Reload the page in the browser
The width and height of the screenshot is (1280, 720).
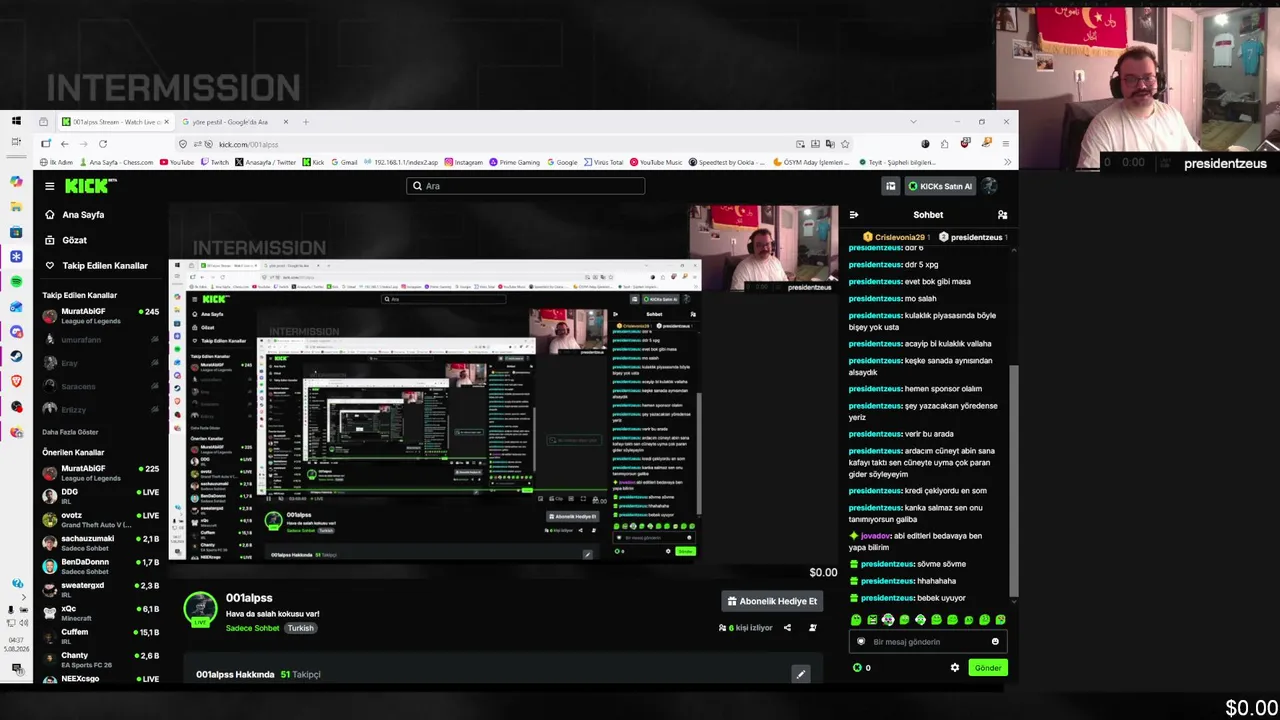click(x=102, y=144)
